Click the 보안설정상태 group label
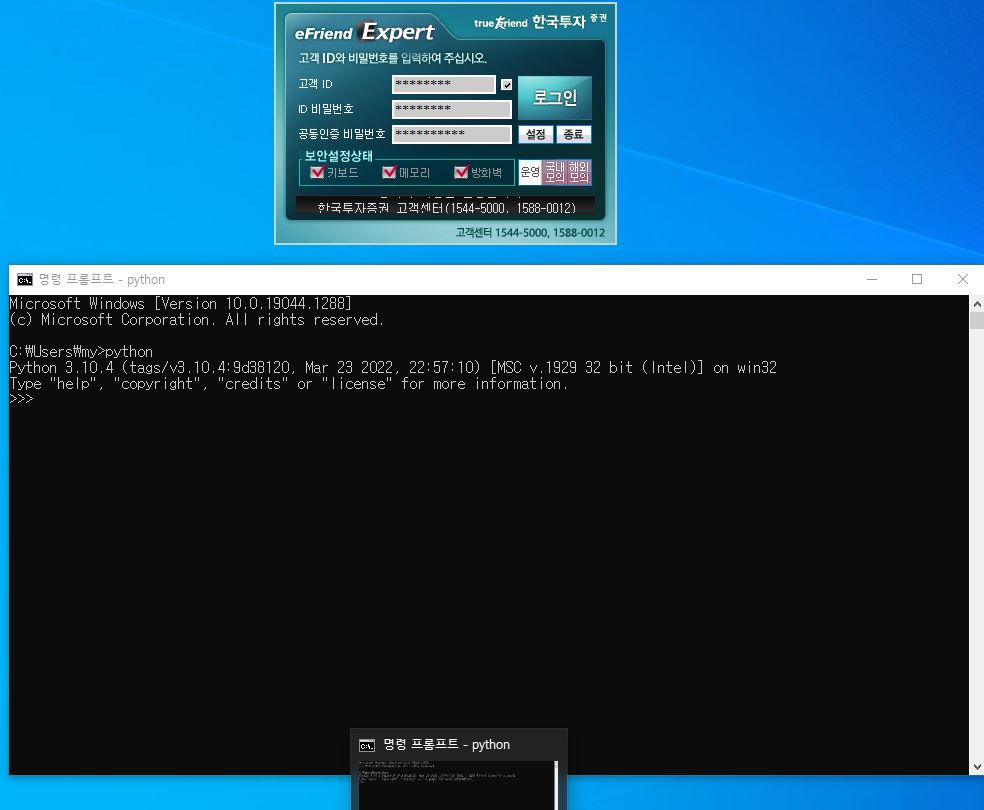Image resolution: width=984 pixels, height=810 pixels. click(339, 156)
